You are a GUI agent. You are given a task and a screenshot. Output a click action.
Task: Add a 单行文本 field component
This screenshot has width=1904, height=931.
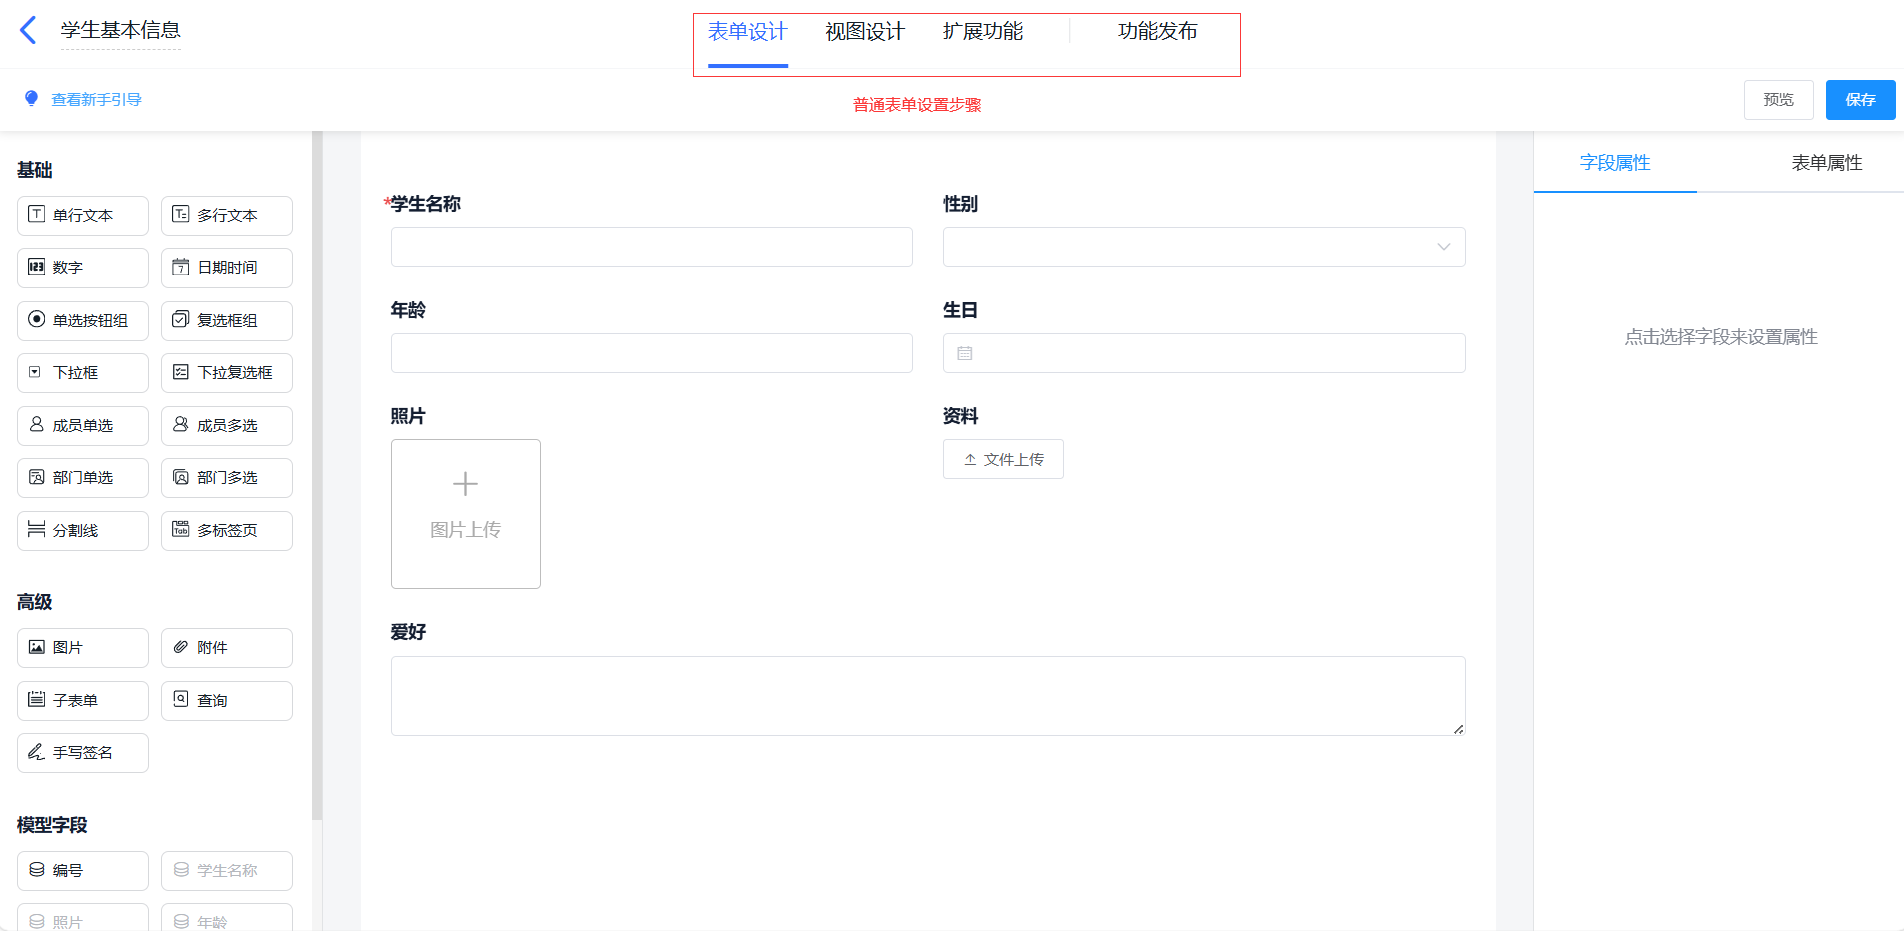83,216
